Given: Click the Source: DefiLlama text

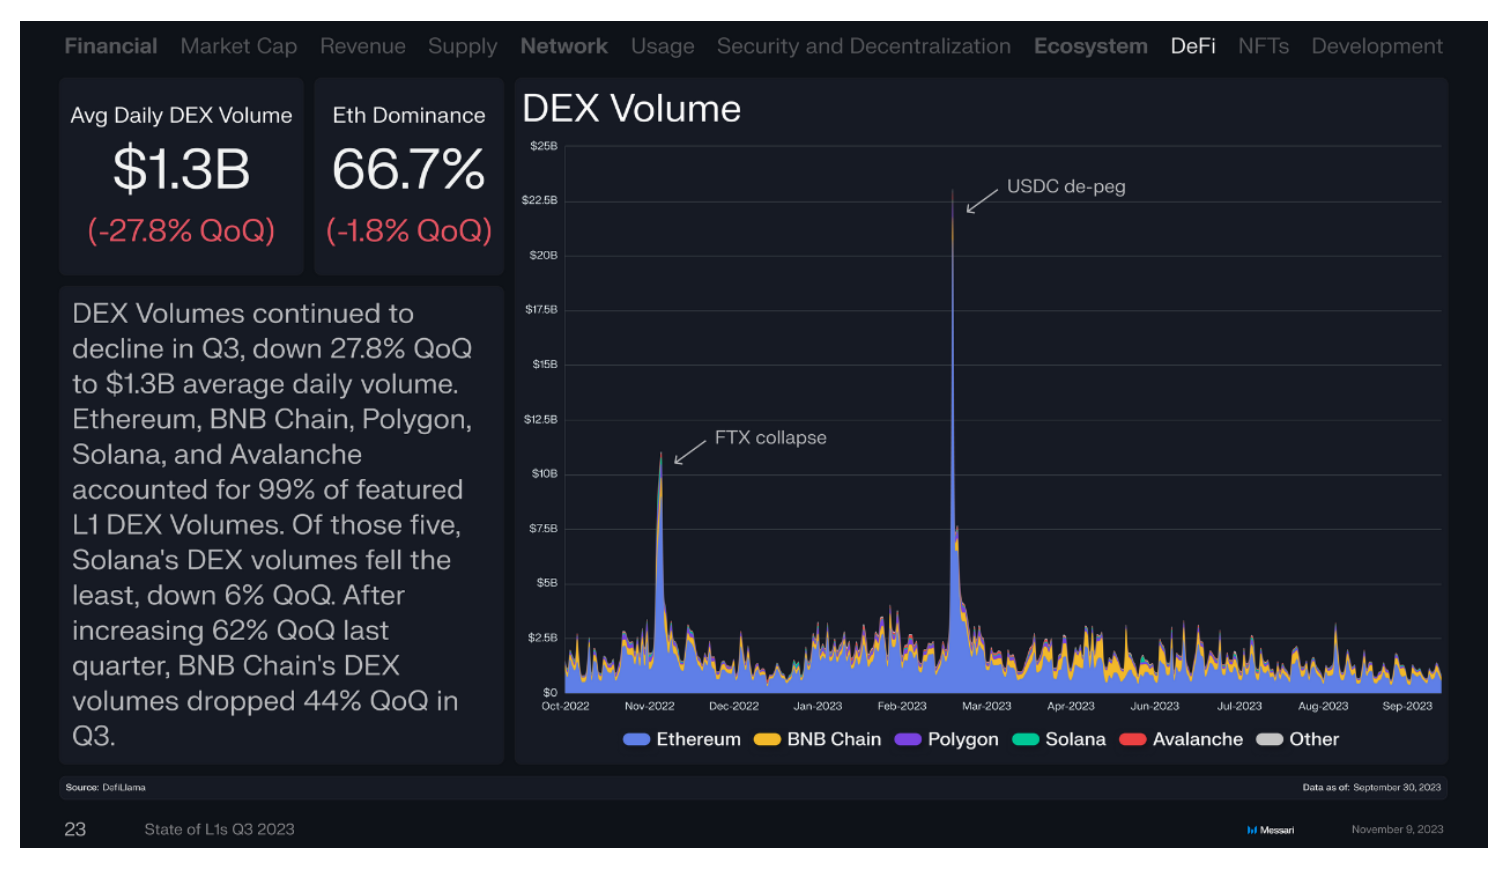Looking at the screenshot, I should (105, 787).
